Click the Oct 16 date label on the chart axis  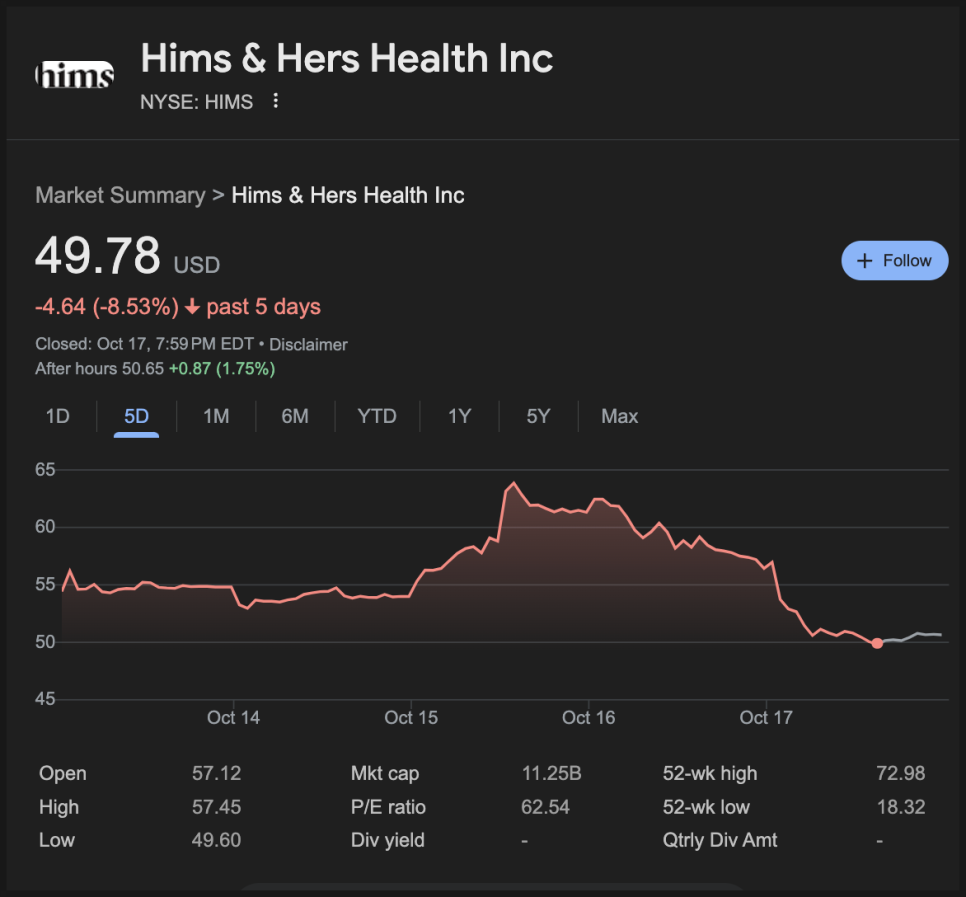tap(589, 717)
